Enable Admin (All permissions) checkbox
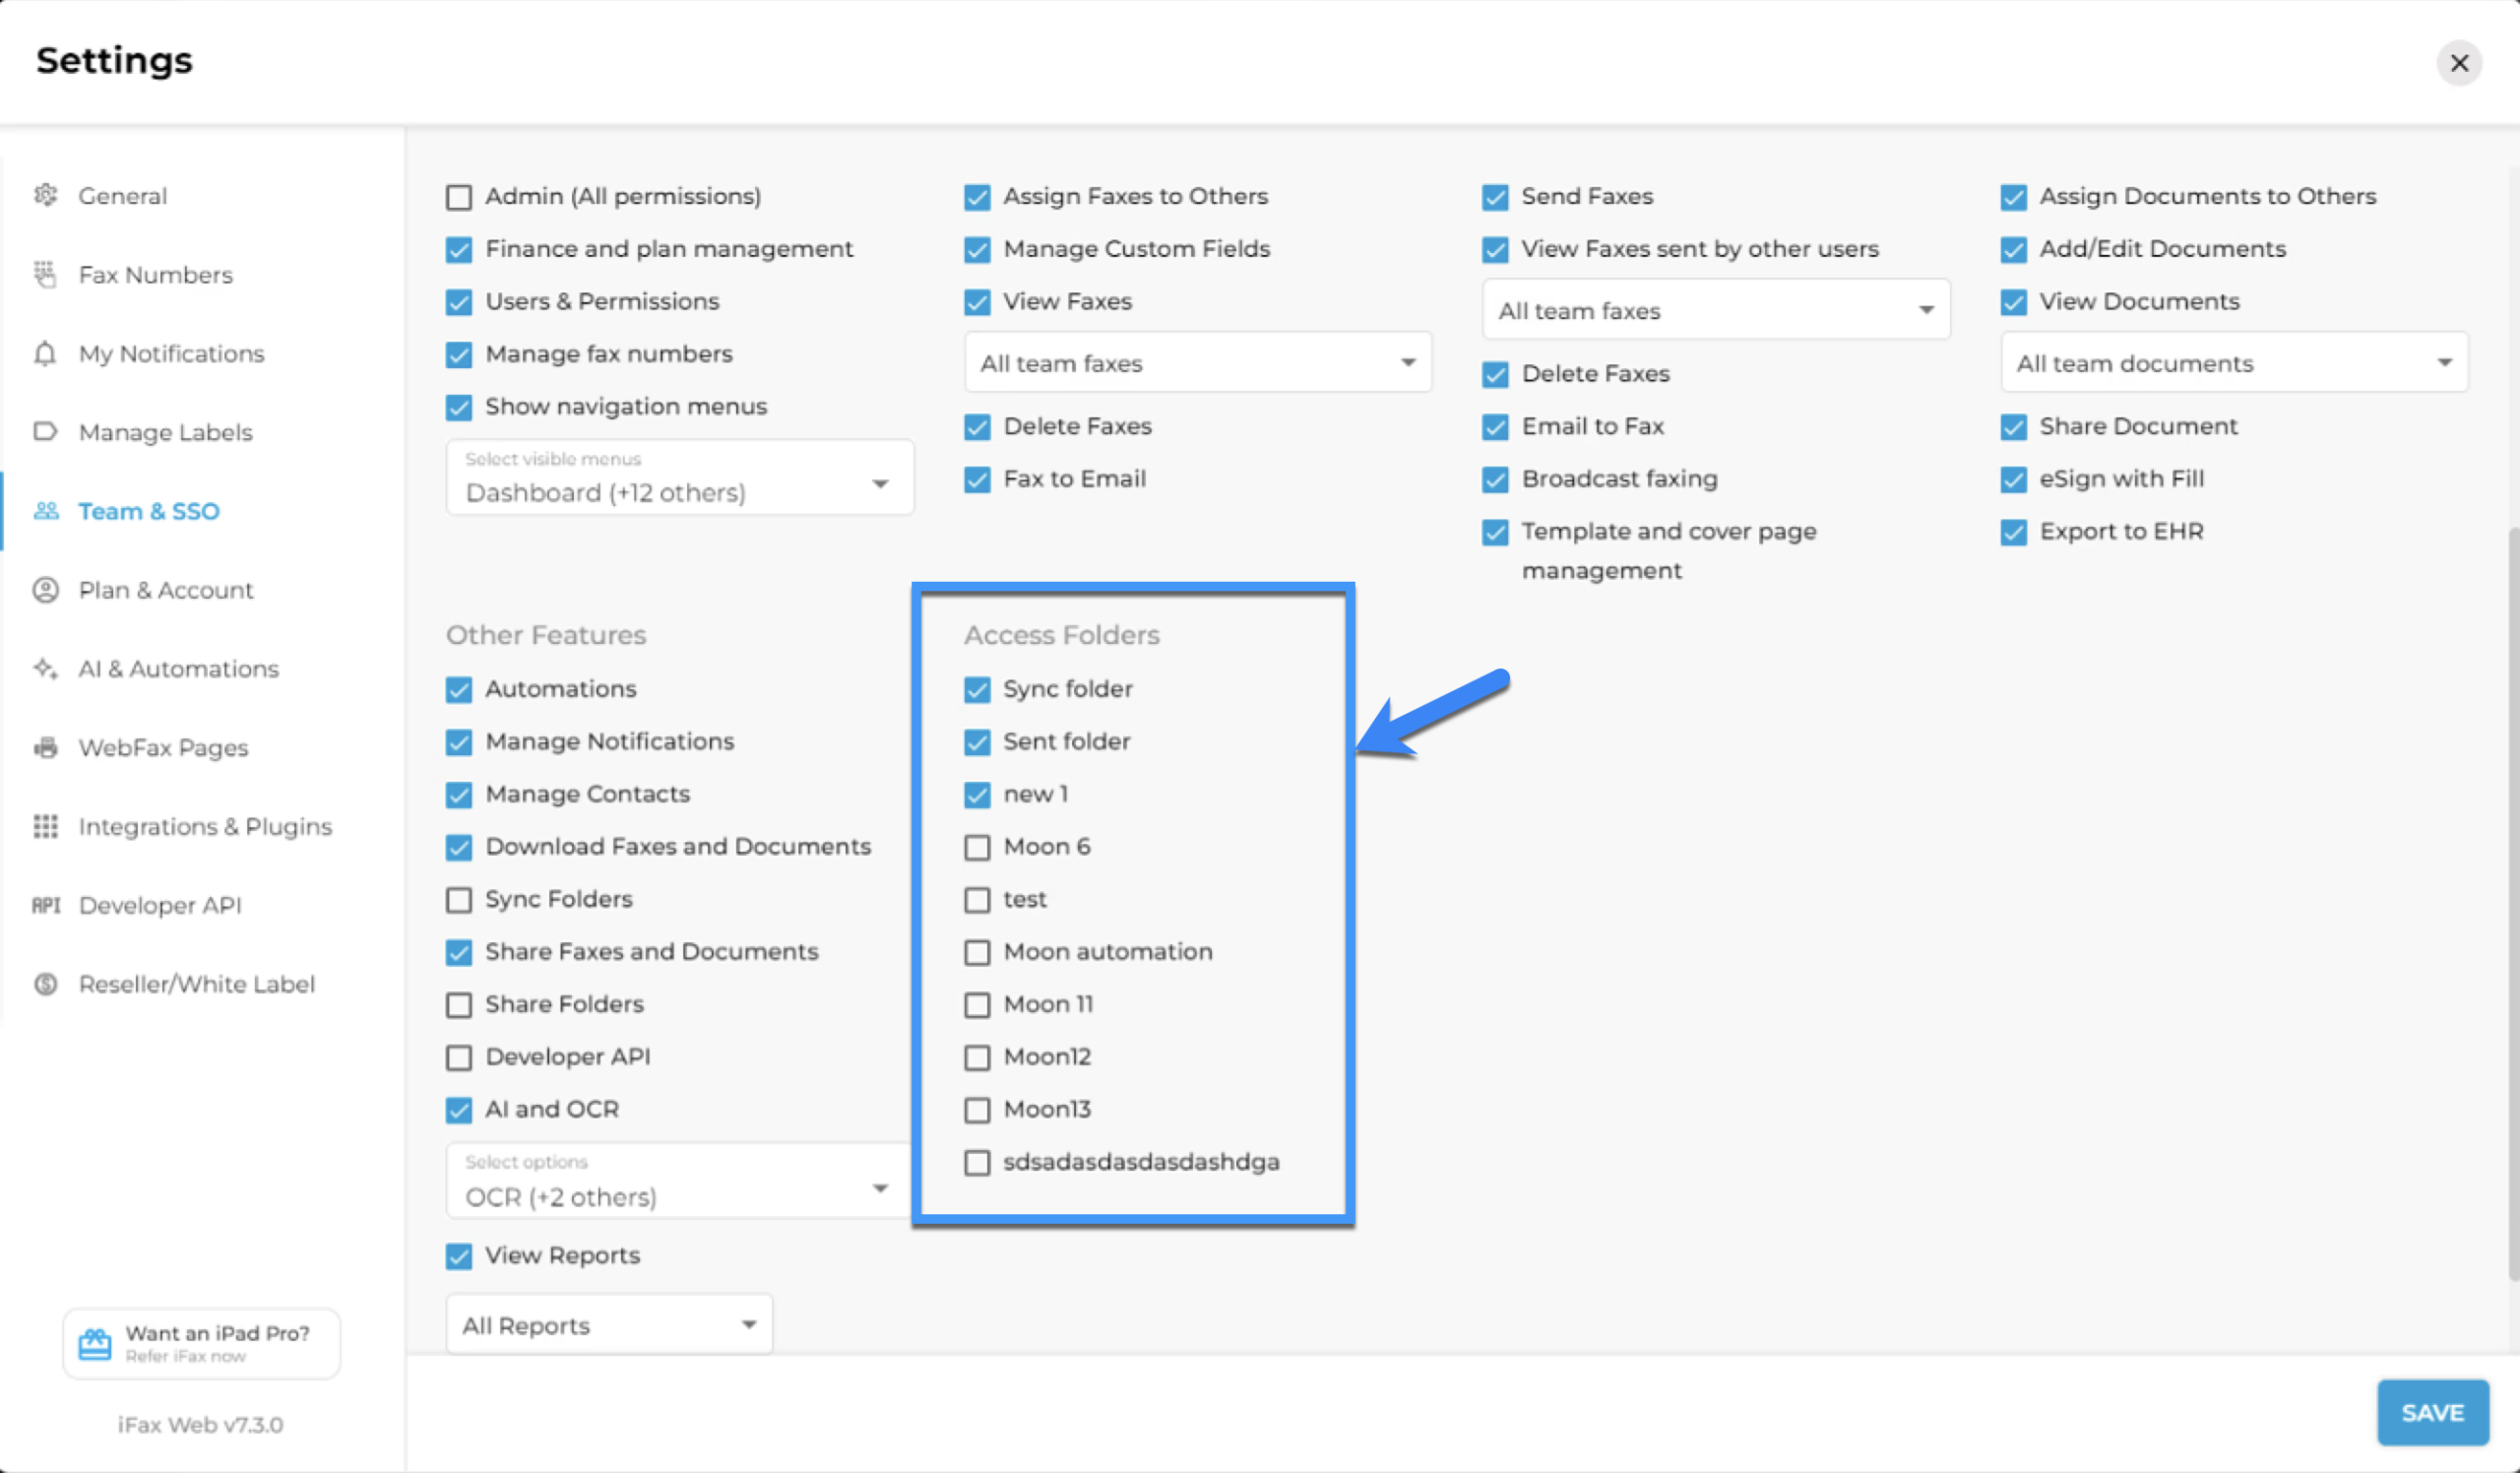2520x1473 pixels. (x=459, y=197)
